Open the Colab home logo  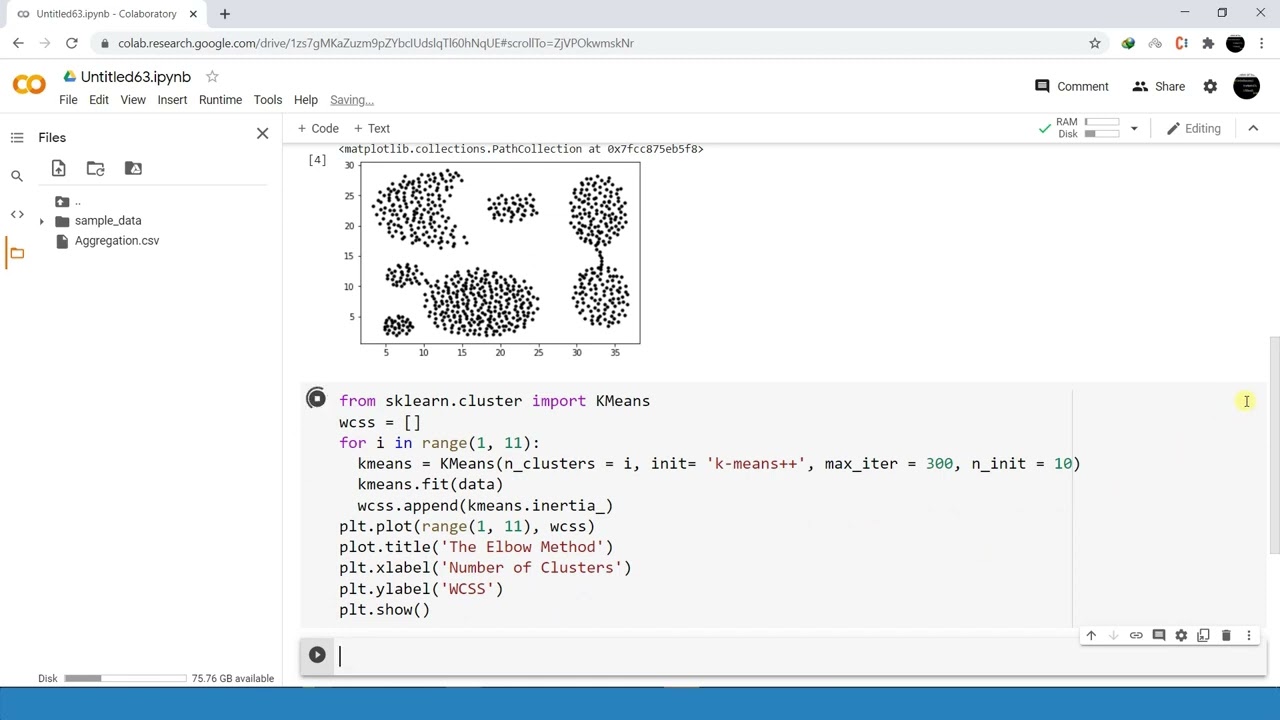(29, 86)
